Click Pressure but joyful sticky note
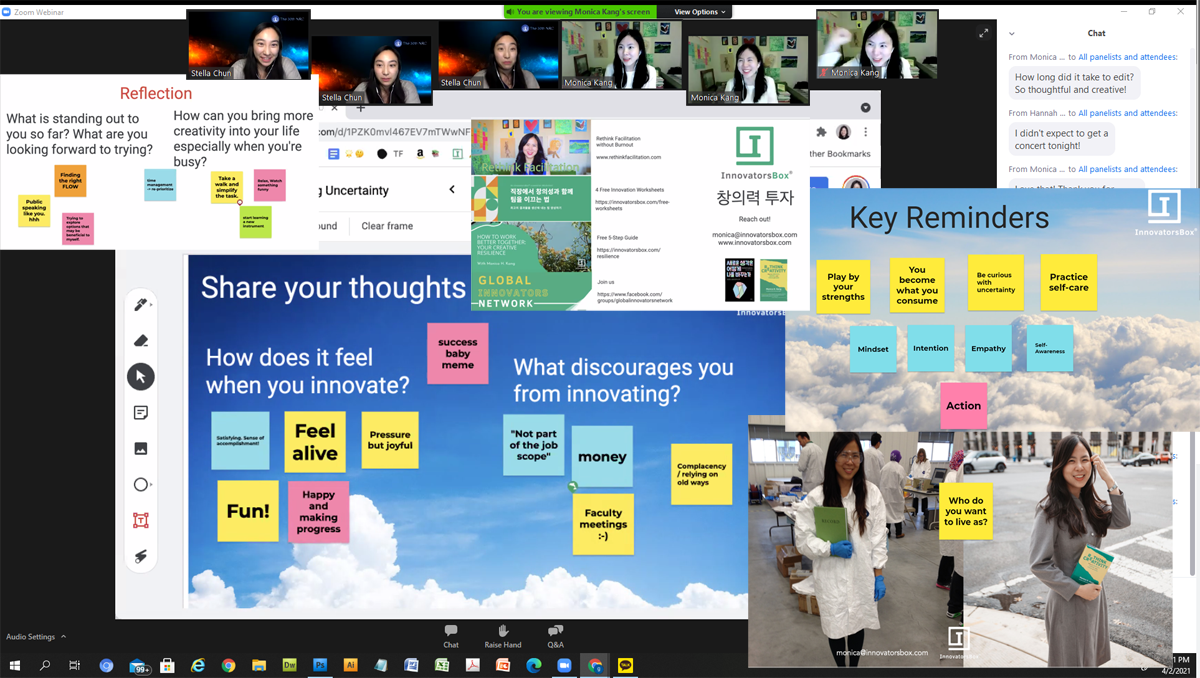 (x=390, y=440)
